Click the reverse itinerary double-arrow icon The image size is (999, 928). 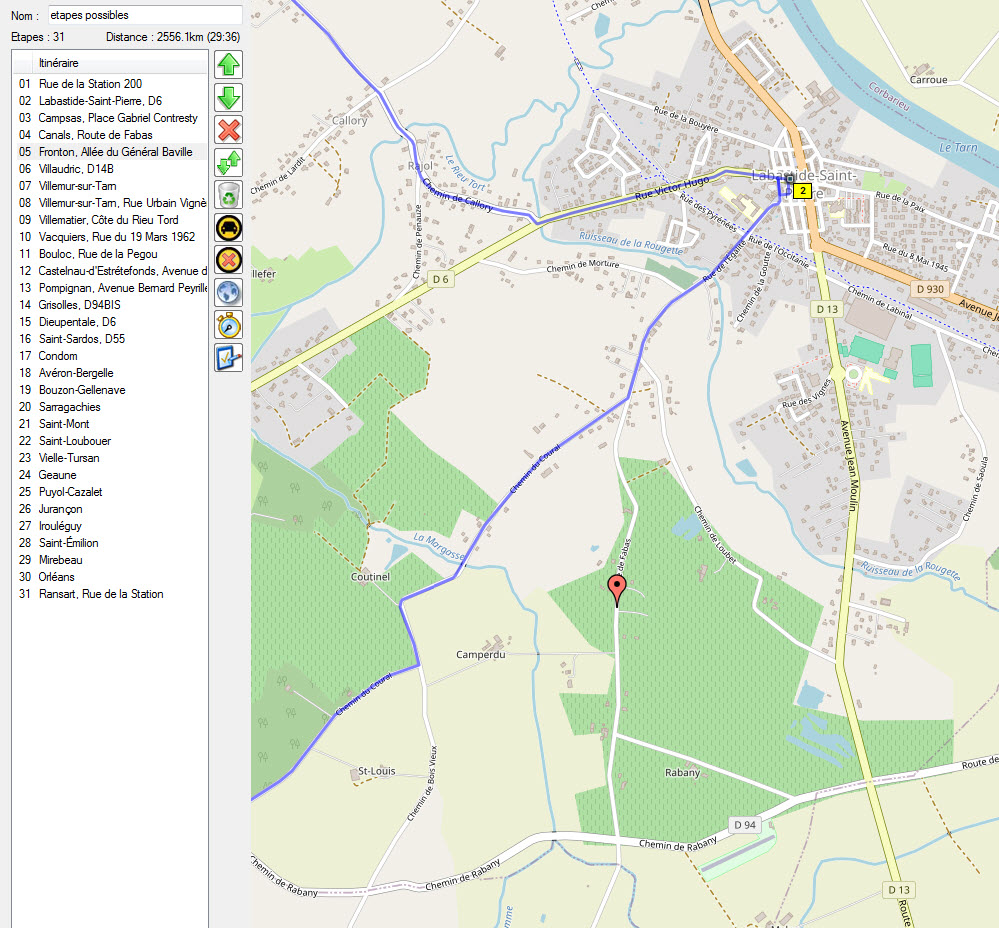228,162
